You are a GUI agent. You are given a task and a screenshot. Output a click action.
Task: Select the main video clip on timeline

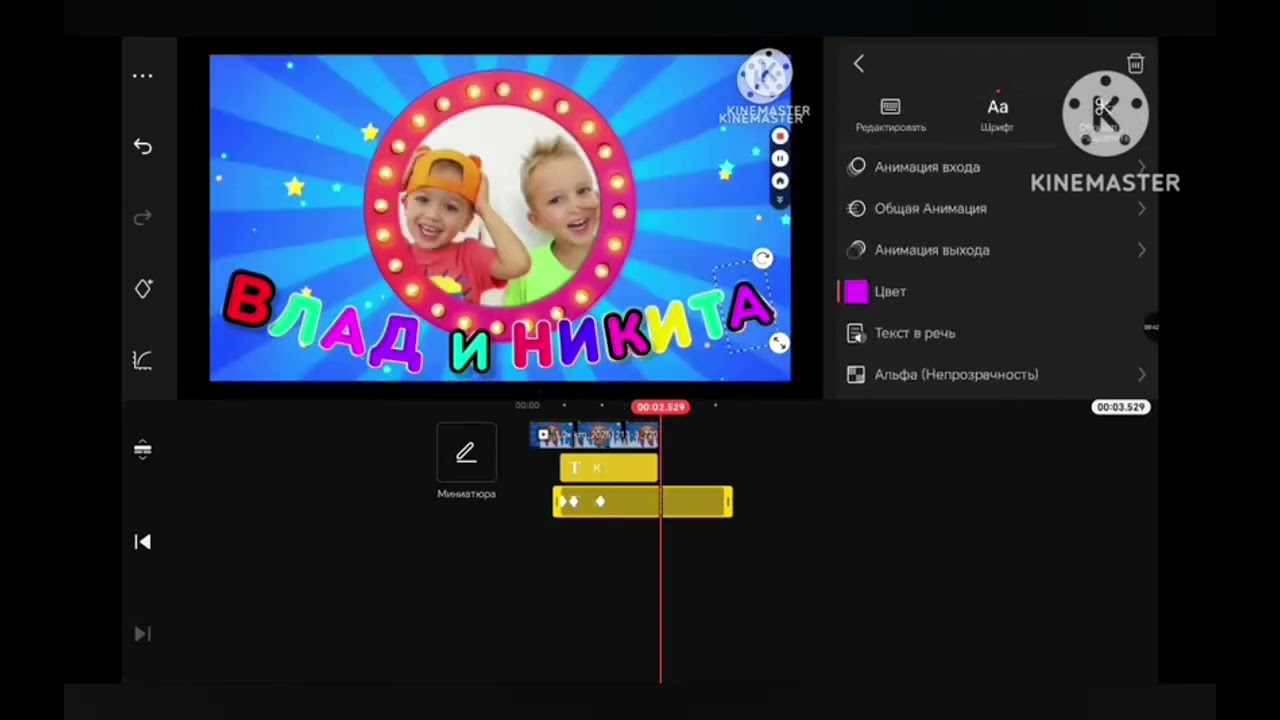coord(594,435)
